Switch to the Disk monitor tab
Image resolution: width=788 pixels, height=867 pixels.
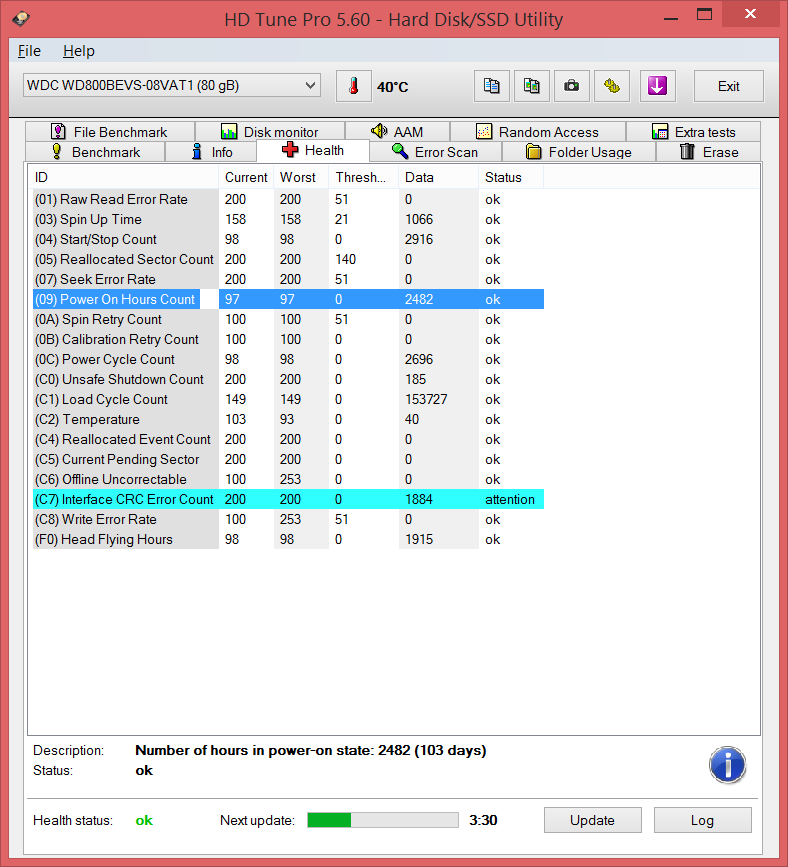pyautogui.click(x=270, y=132)
